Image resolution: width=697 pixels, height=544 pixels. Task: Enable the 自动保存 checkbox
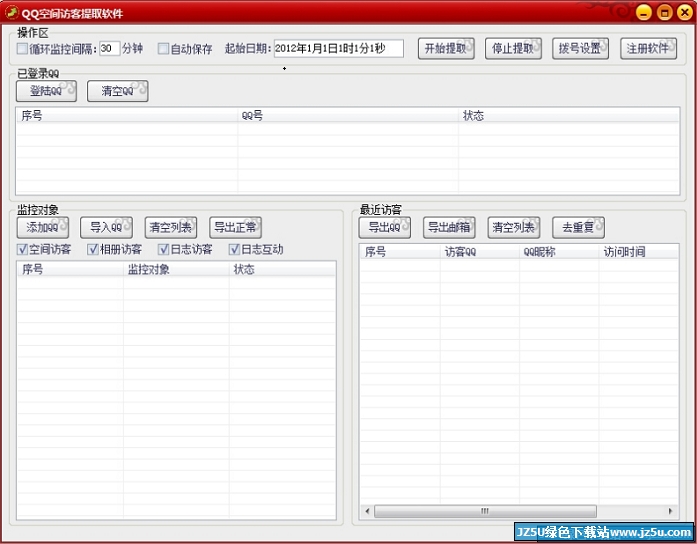pyautogui.click(x=164, y=48)
